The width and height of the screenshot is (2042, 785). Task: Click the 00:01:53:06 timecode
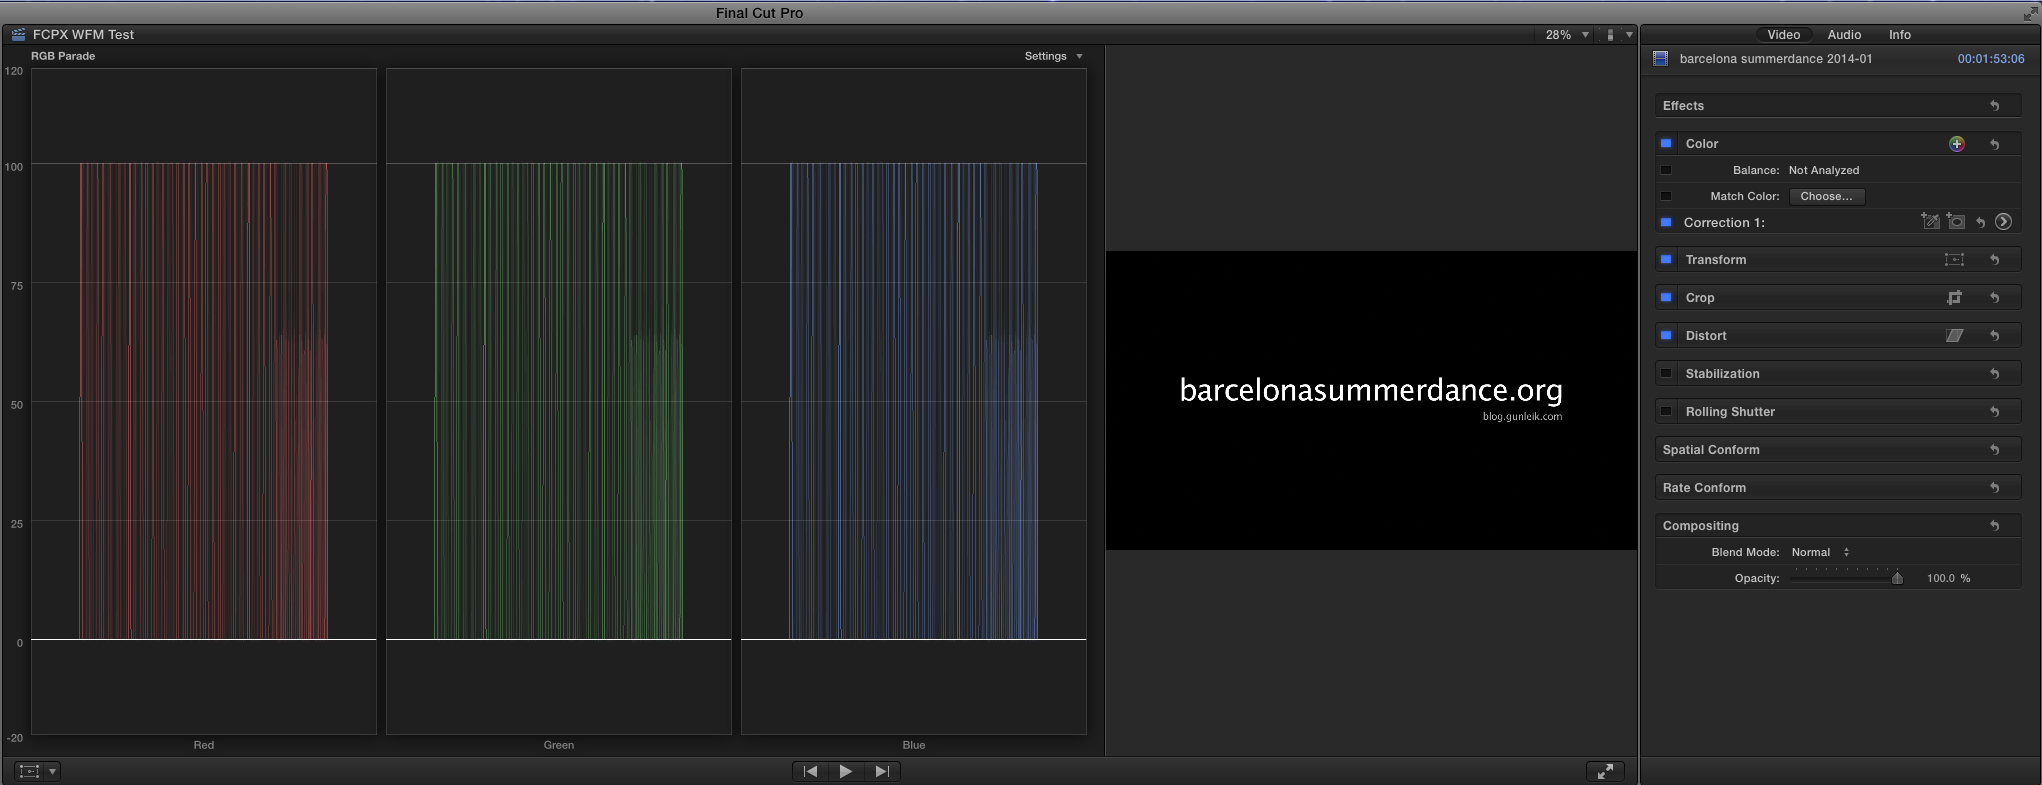1990,59
